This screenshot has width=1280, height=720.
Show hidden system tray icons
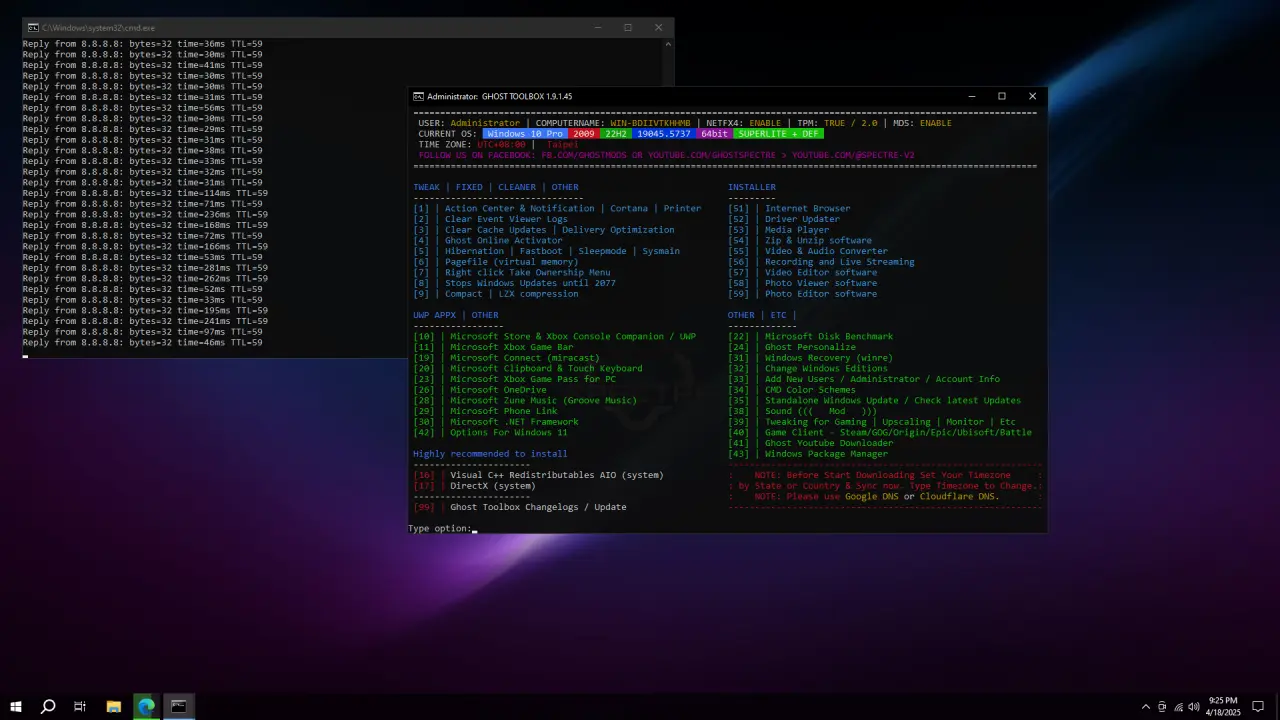(1145, 706)
